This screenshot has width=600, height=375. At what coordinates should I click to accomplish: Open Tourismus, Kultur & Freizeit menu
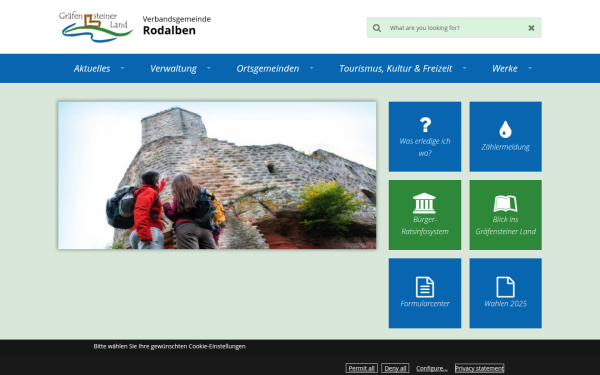[395, 68]
